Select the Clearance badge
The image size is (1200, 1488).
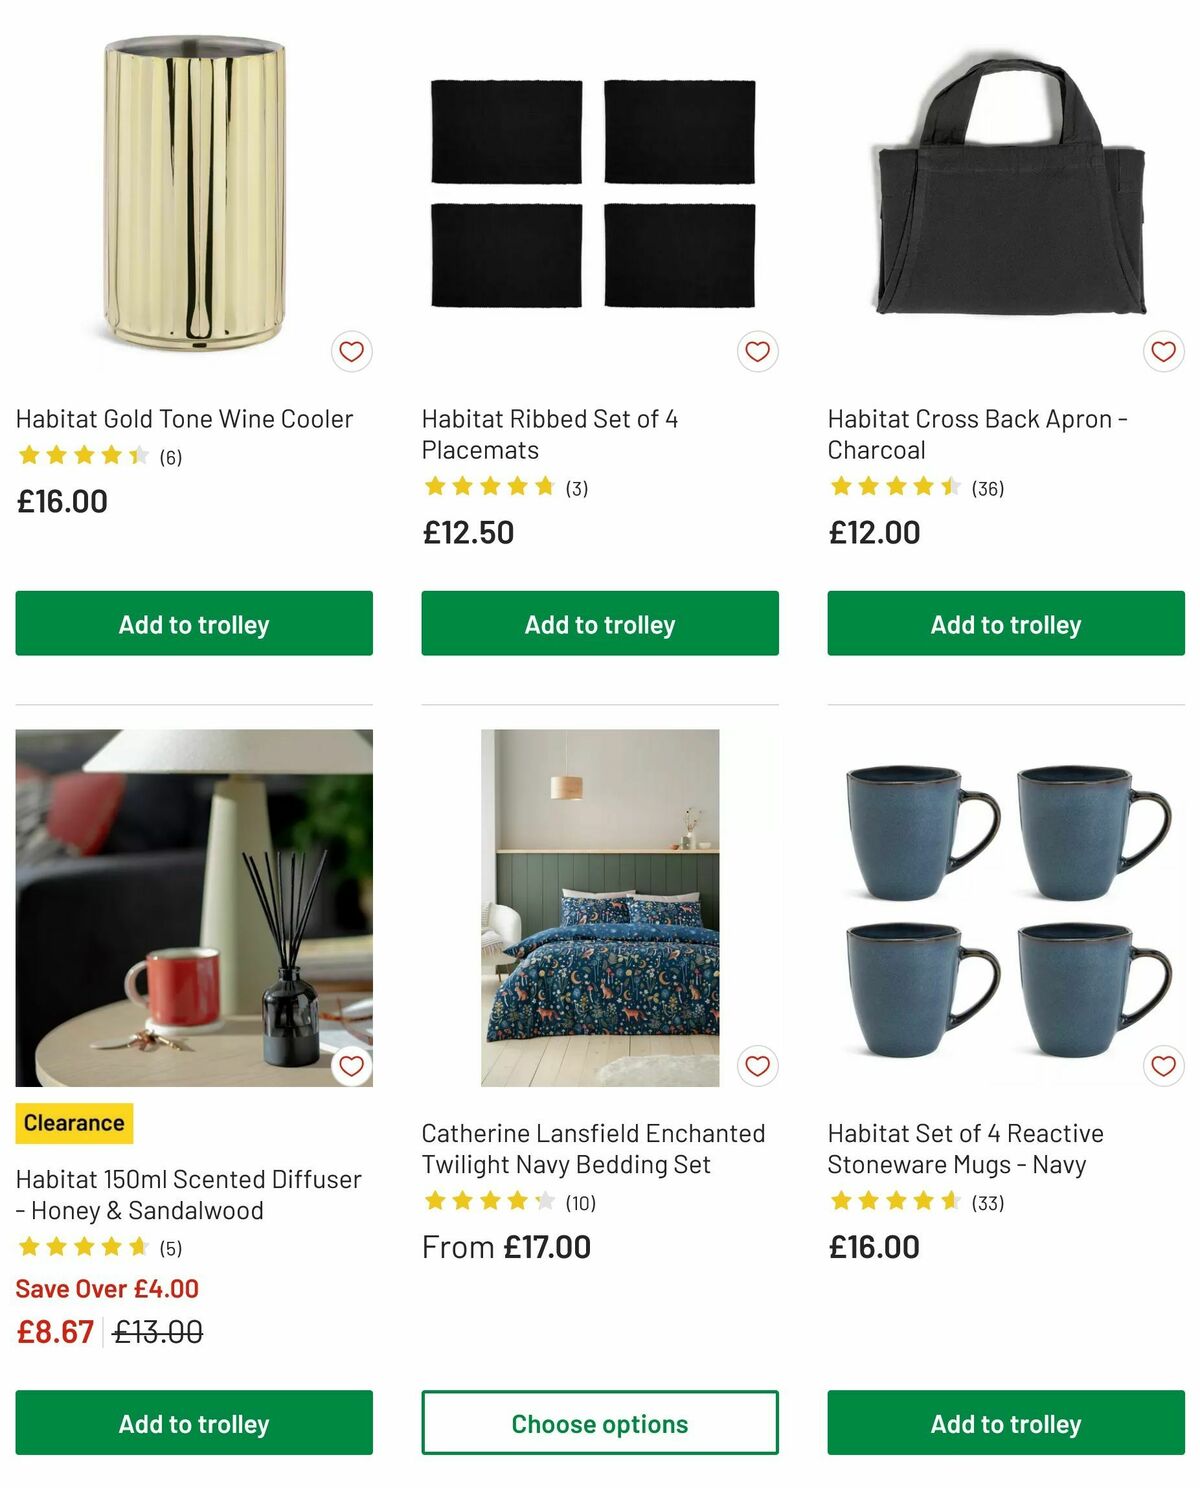click(72, 1123)
